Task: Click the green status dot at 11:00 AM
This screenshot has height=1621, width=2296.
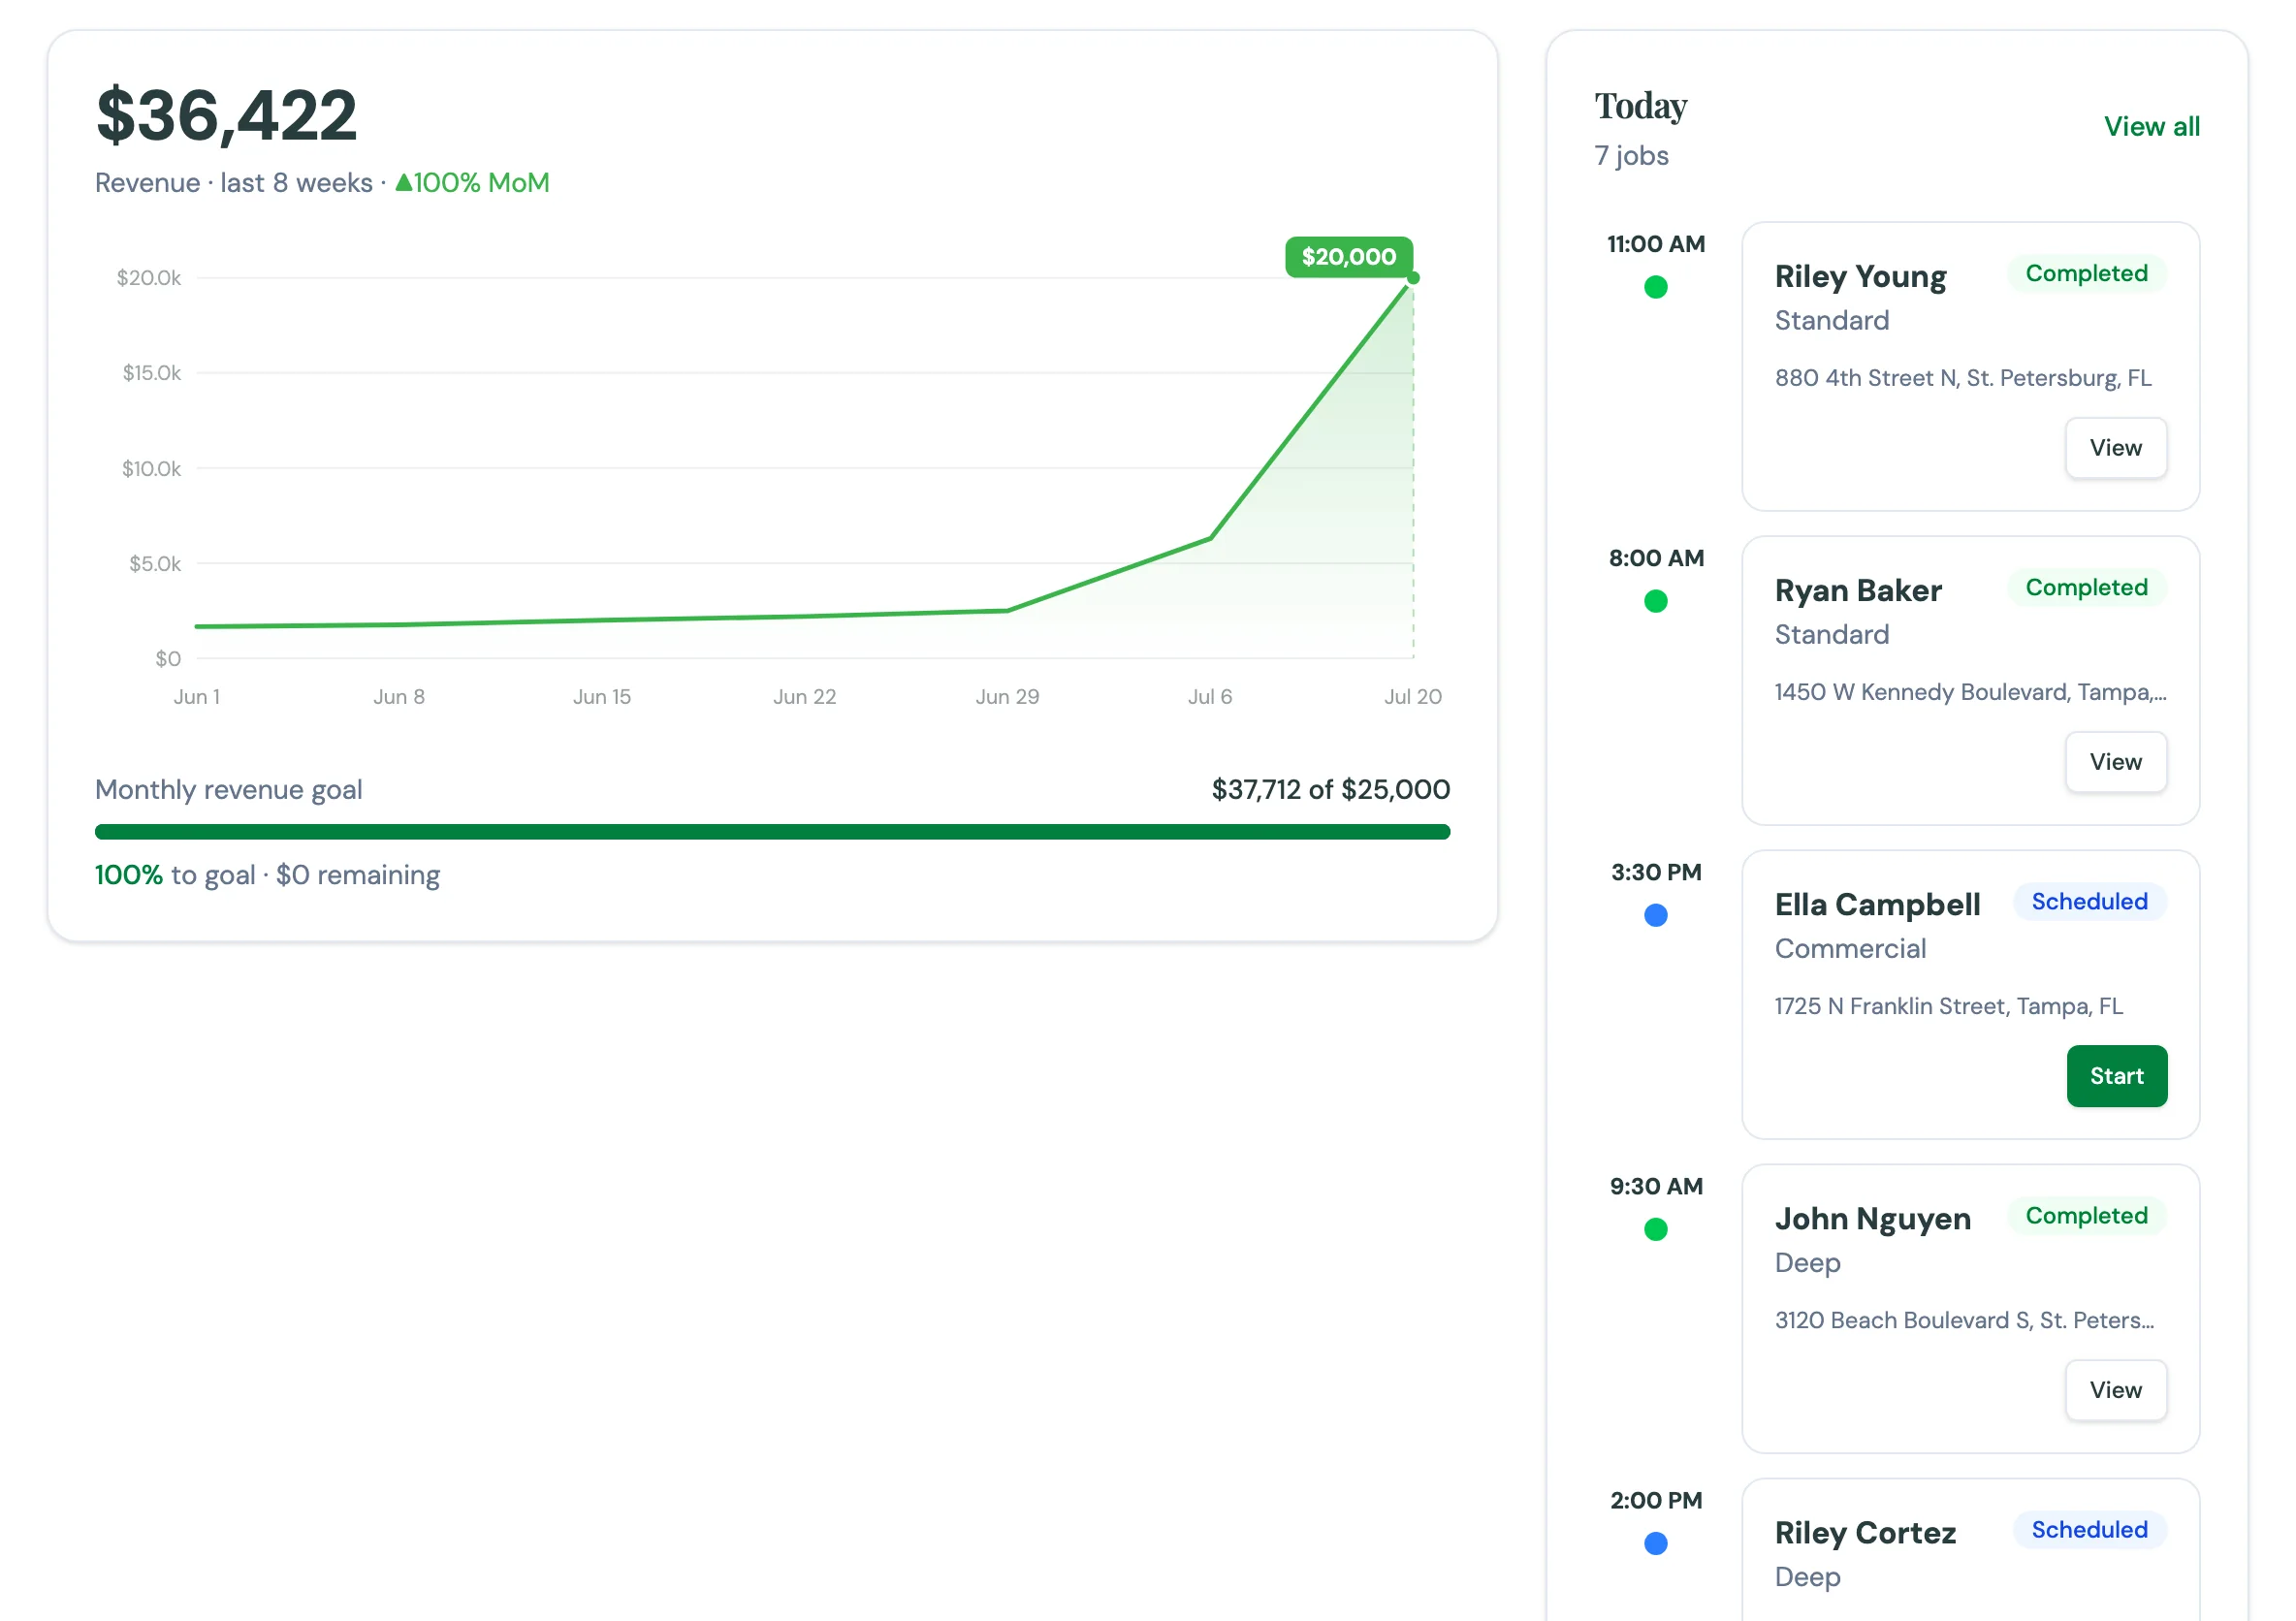Action: (1655, 287)
